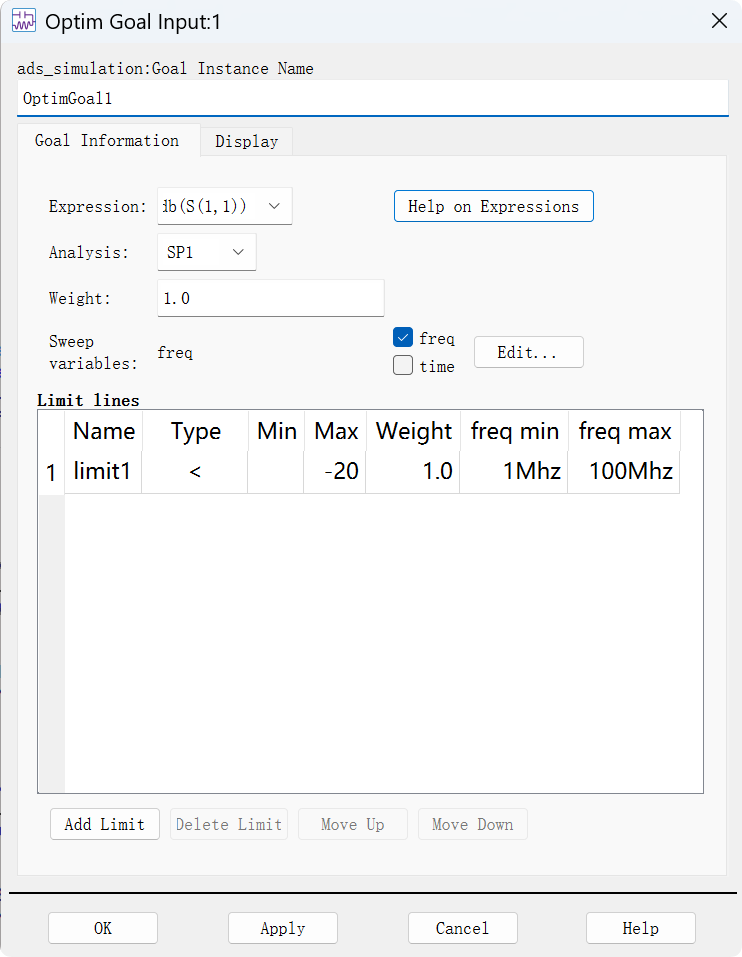Click the Type cell showing less-than
742x957 pixels.
(195, 472)
